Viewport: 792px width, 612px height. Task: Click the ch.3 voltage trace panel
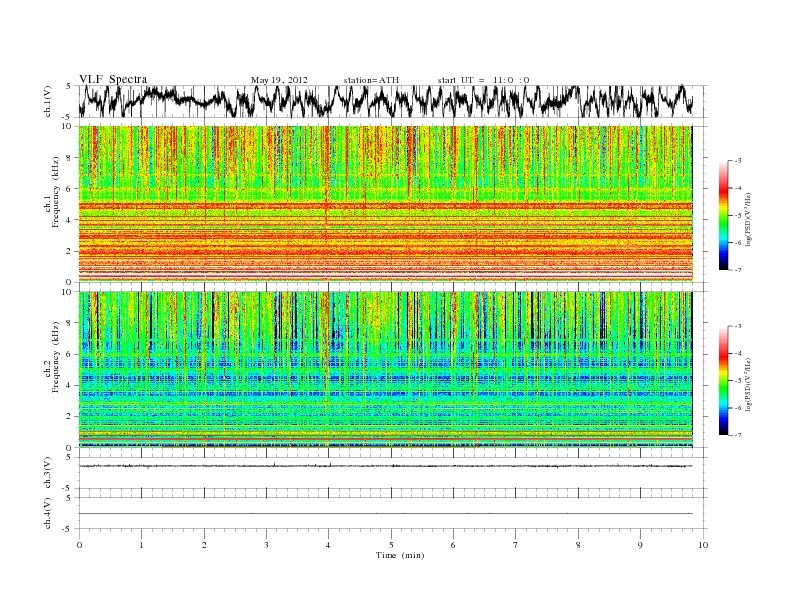393,473
